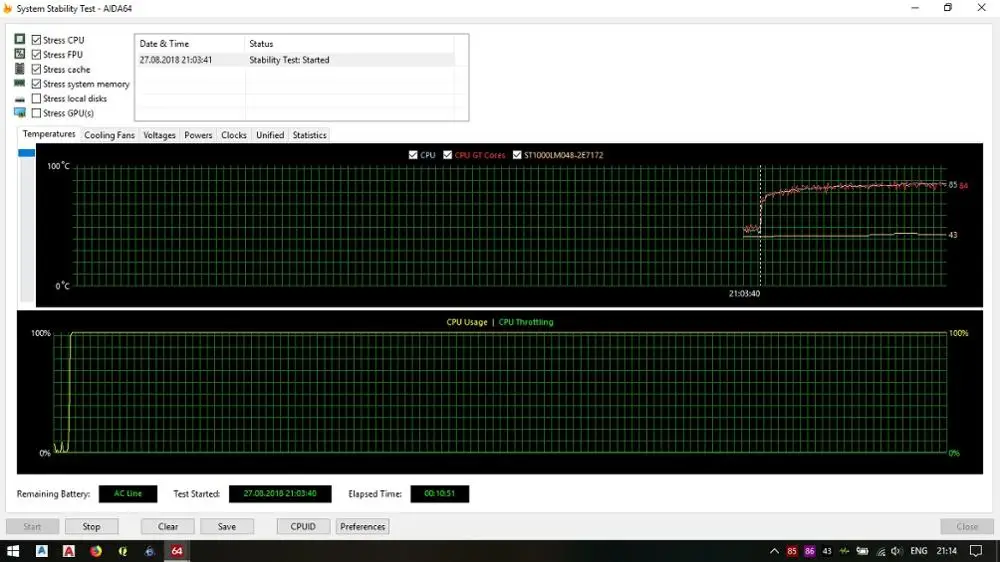Uncheck the Stress cache checkbox
Image resolution: width=1000 pixels, height=562 pixels.
click(x=36, y=69)
